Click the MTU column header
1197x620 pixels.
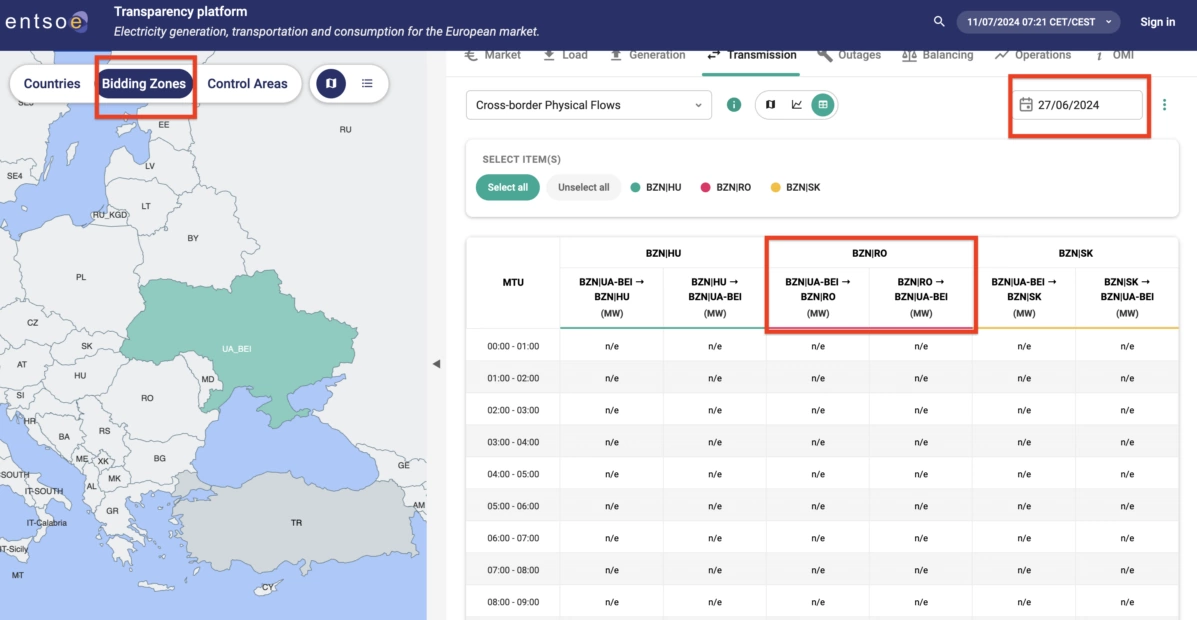pyautogui.click(x=513, y=283)
